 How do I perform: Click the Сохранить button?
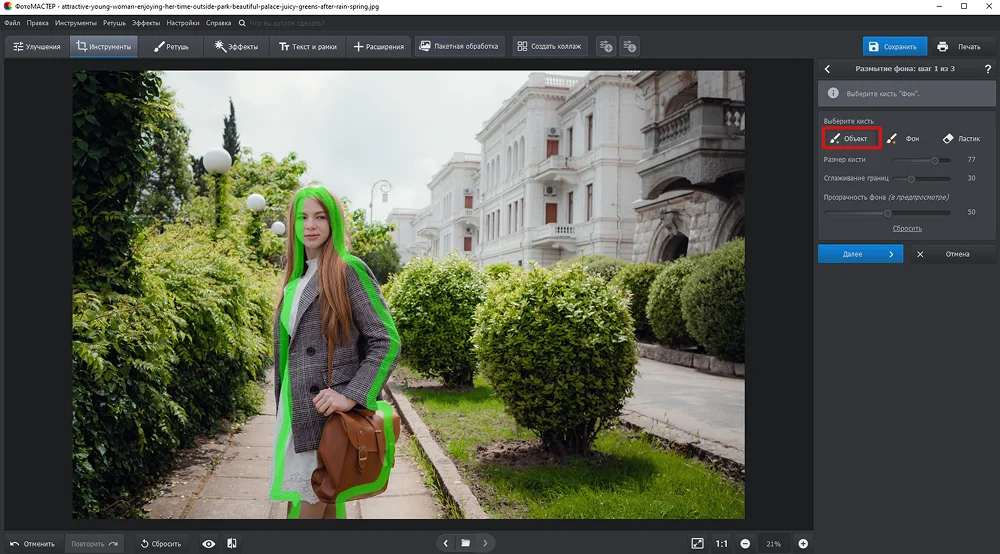894,47
